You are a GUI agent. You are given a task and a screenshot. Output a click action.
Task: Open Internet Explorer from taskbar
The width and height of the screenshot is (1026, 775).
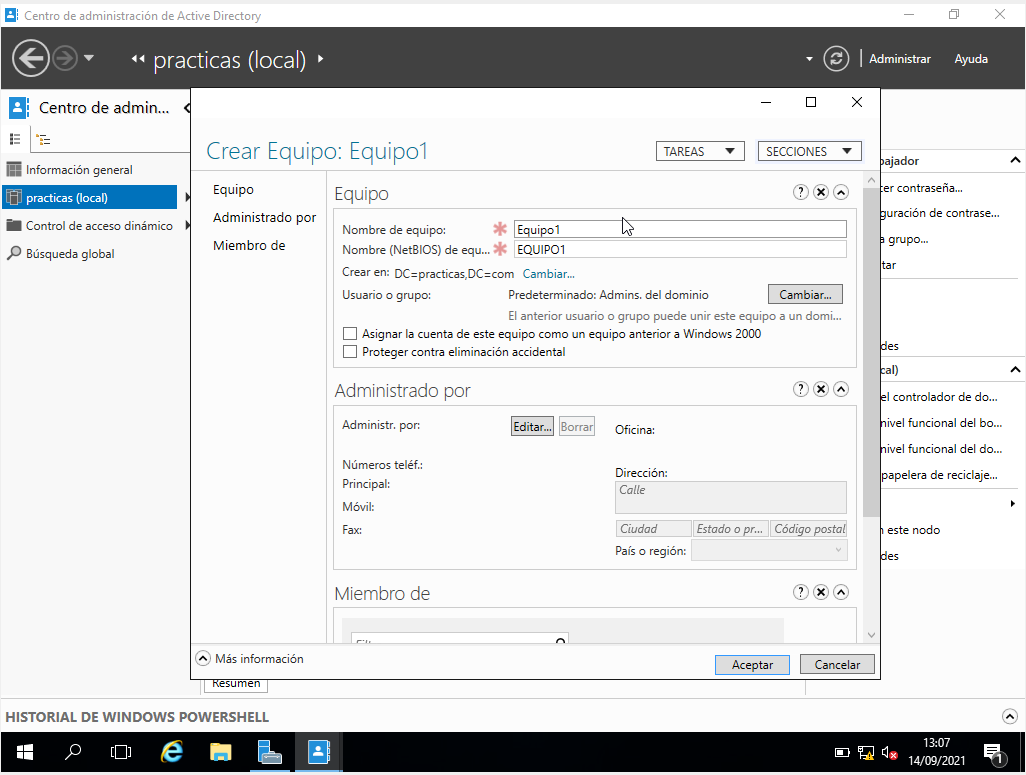click(172, 752)
